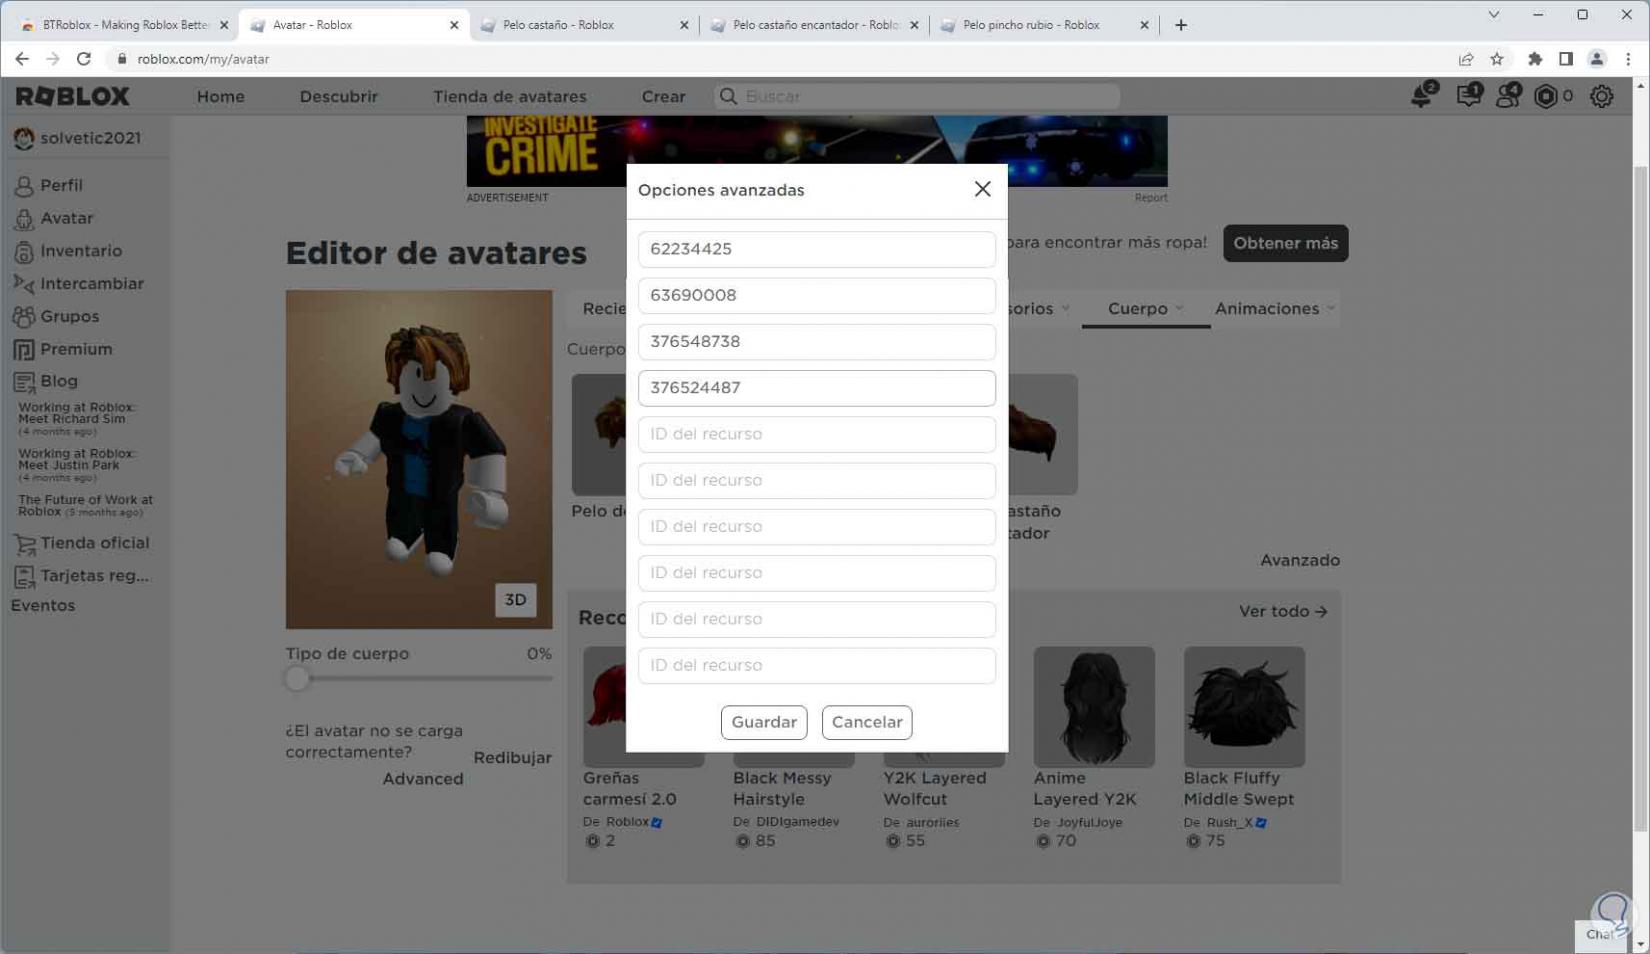The width and height of the screenshot is (1650, 954).
Task: Select the field containing 376524487
Action: [816, 388]
